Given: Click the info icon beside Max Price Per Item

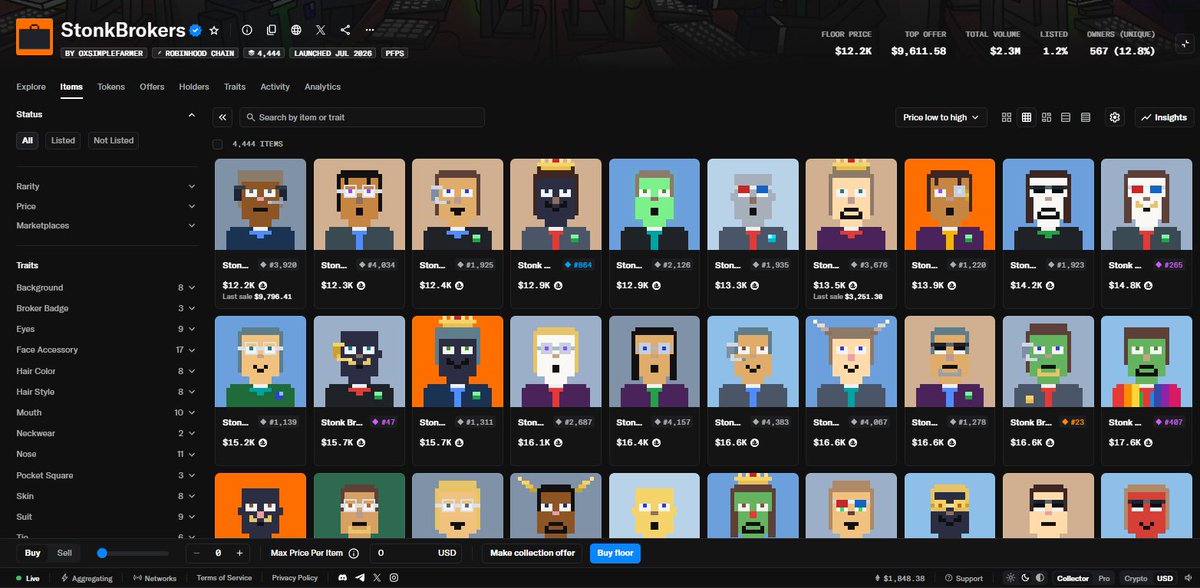Looking at the screenshot, I should 354,553.
